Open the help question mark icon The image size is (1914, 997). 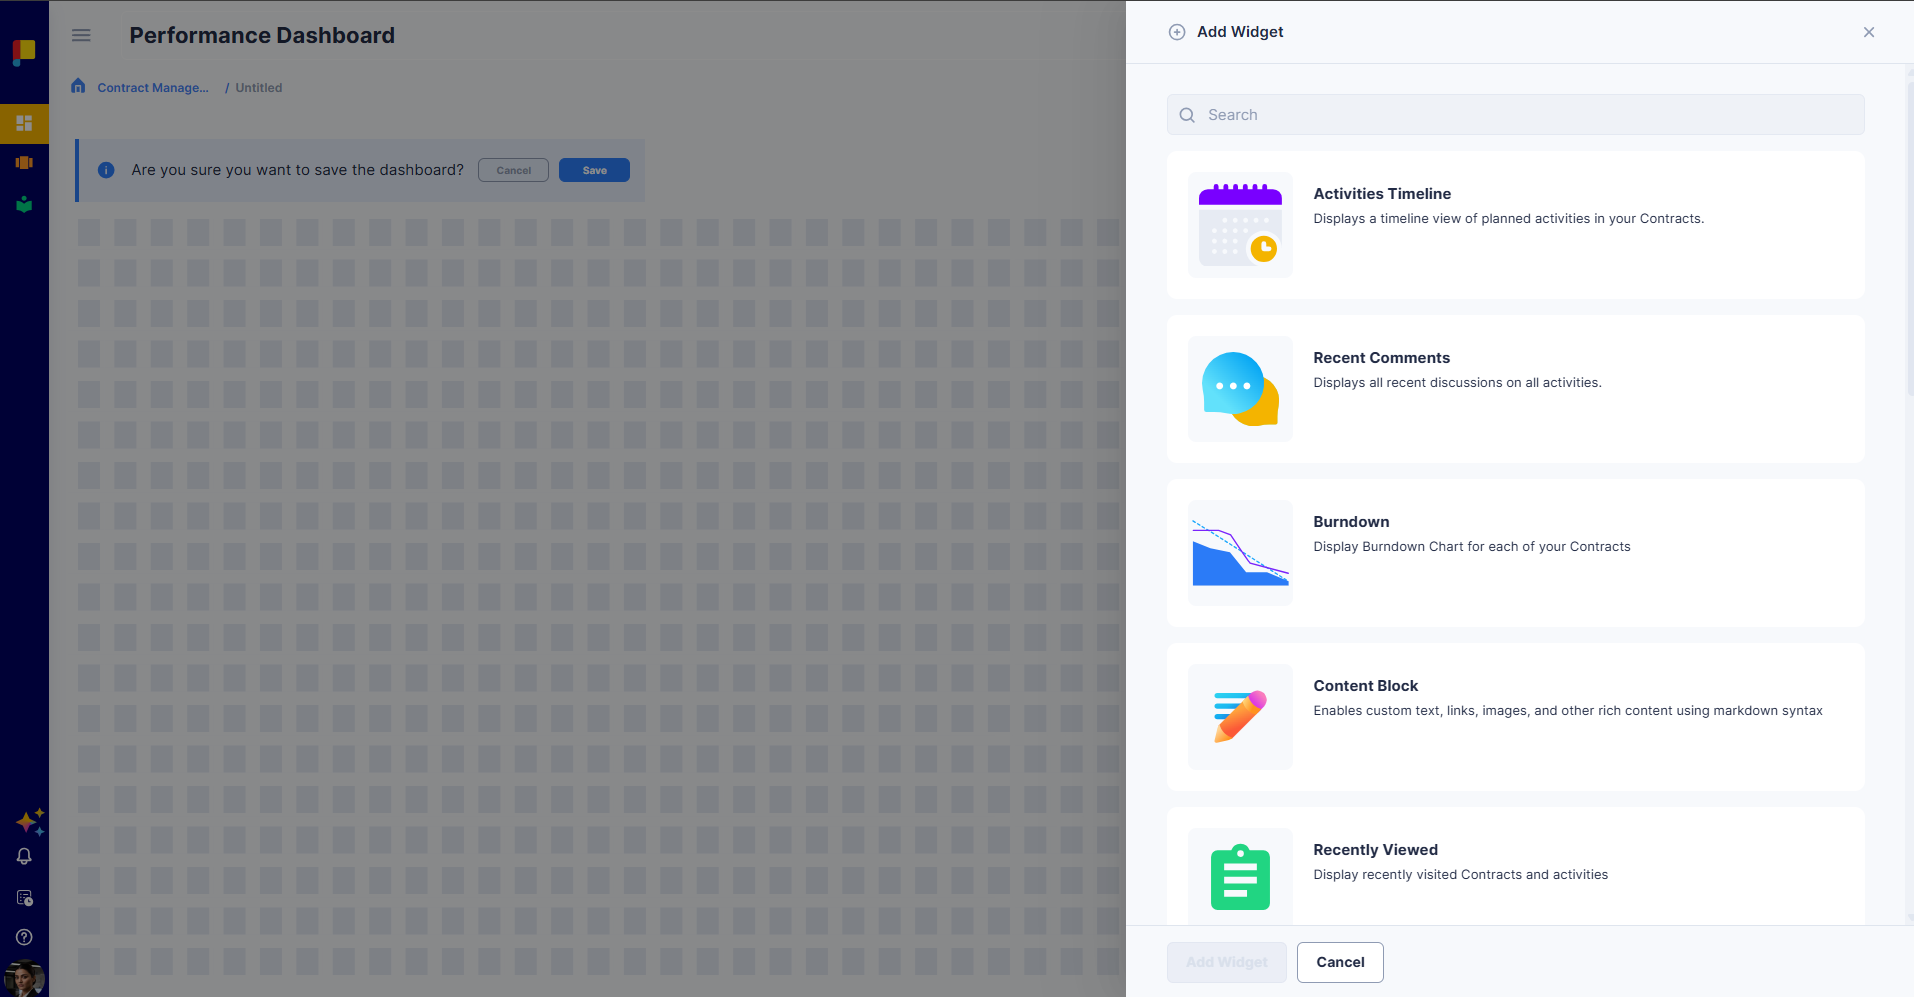pyautogui.click(x=24, y=937)
